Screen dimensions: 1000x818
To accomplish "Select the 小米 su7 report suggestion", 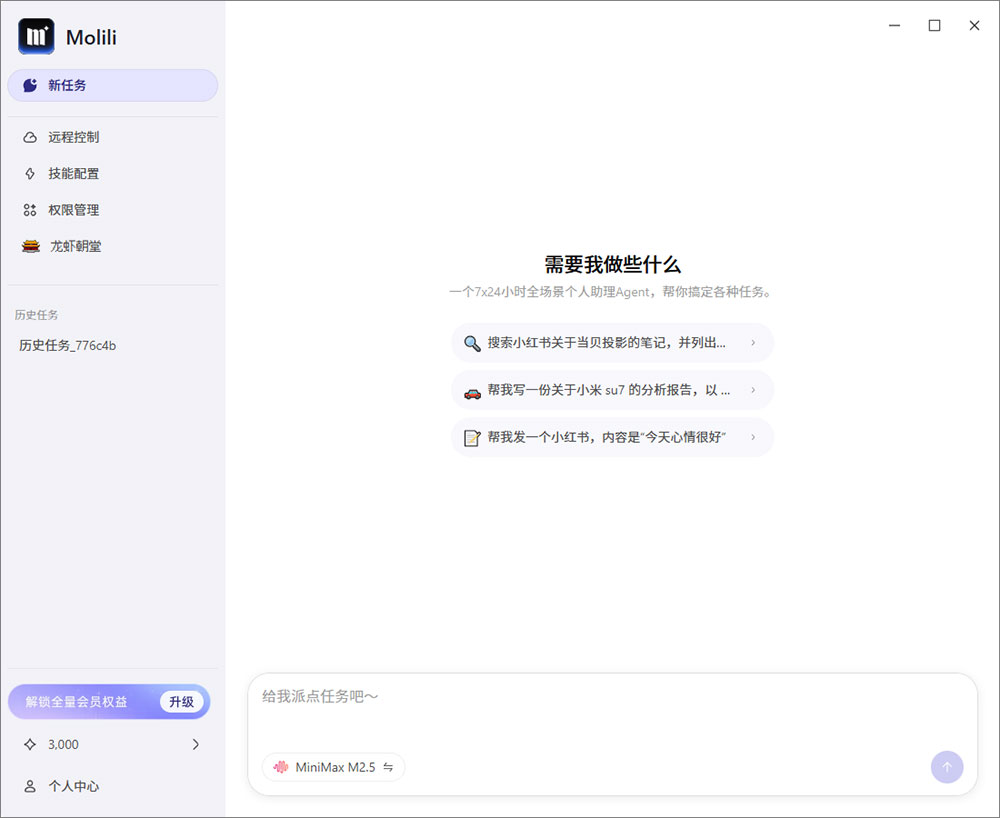I will tap(612, 390).
